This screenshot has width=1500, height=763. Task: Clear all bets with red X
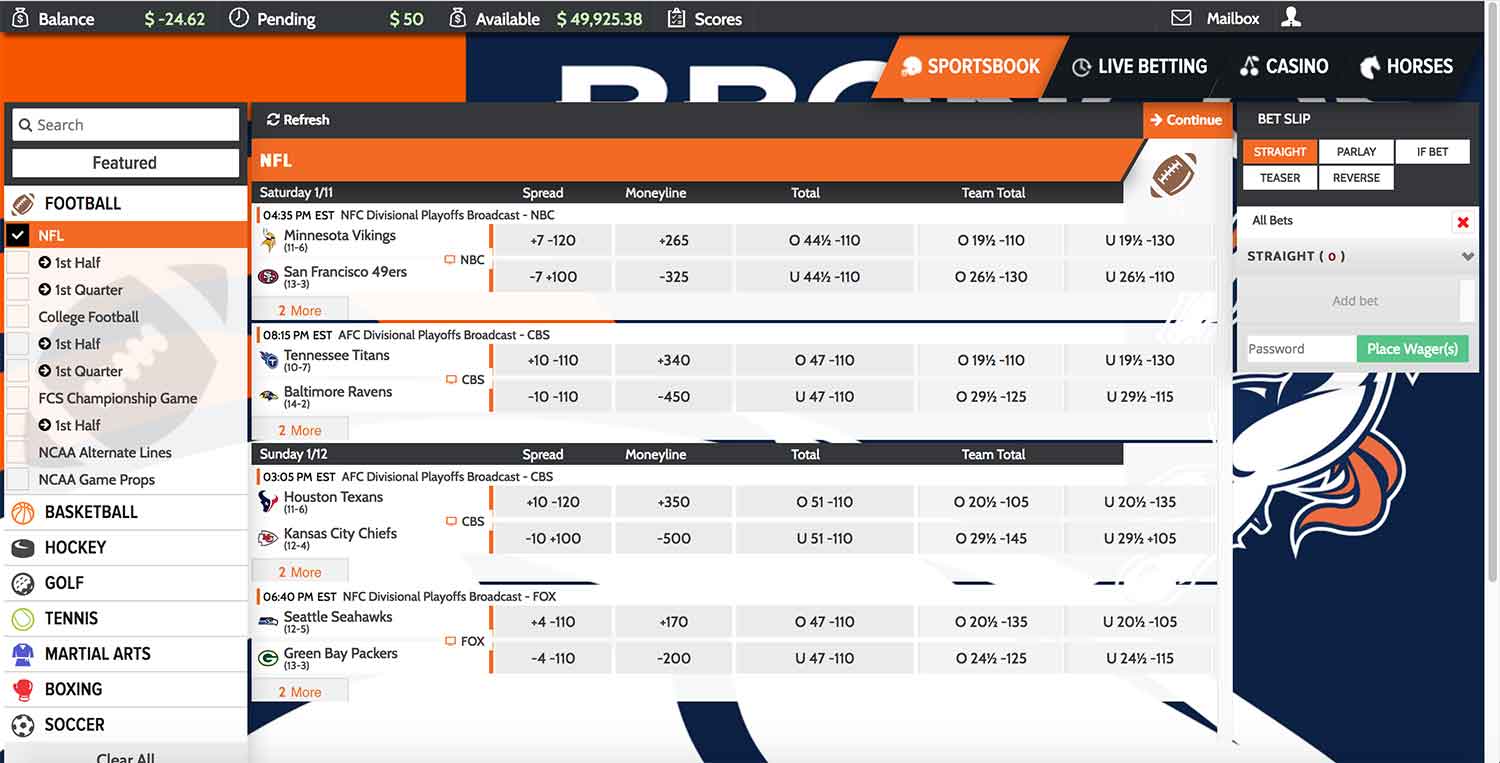[1463, 222]
